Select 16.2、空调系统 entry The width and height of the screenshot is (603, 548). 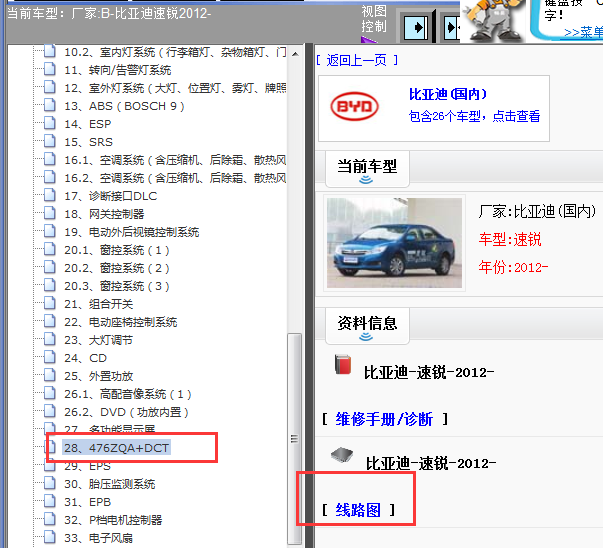click(175, 178)
